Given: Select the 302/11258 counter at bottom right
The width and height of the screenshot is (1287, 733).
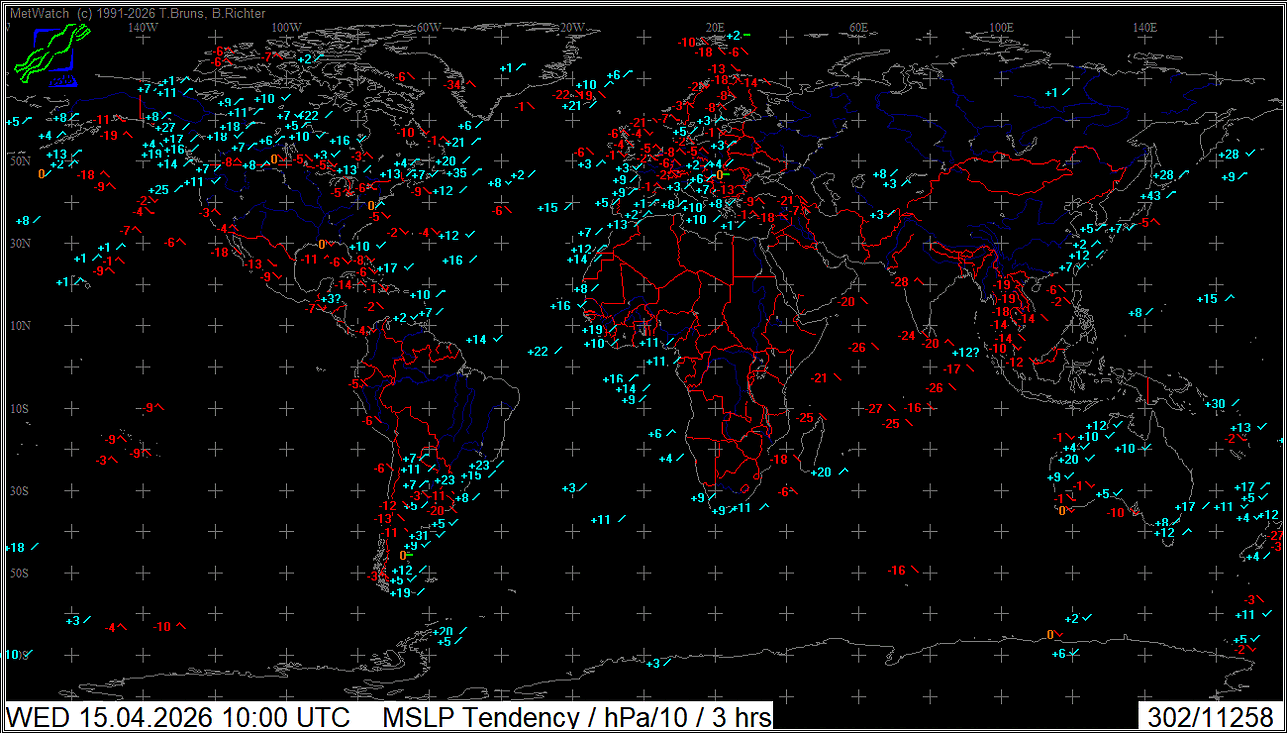Looking at the screenshot, I should click(x=1210, y=717).
